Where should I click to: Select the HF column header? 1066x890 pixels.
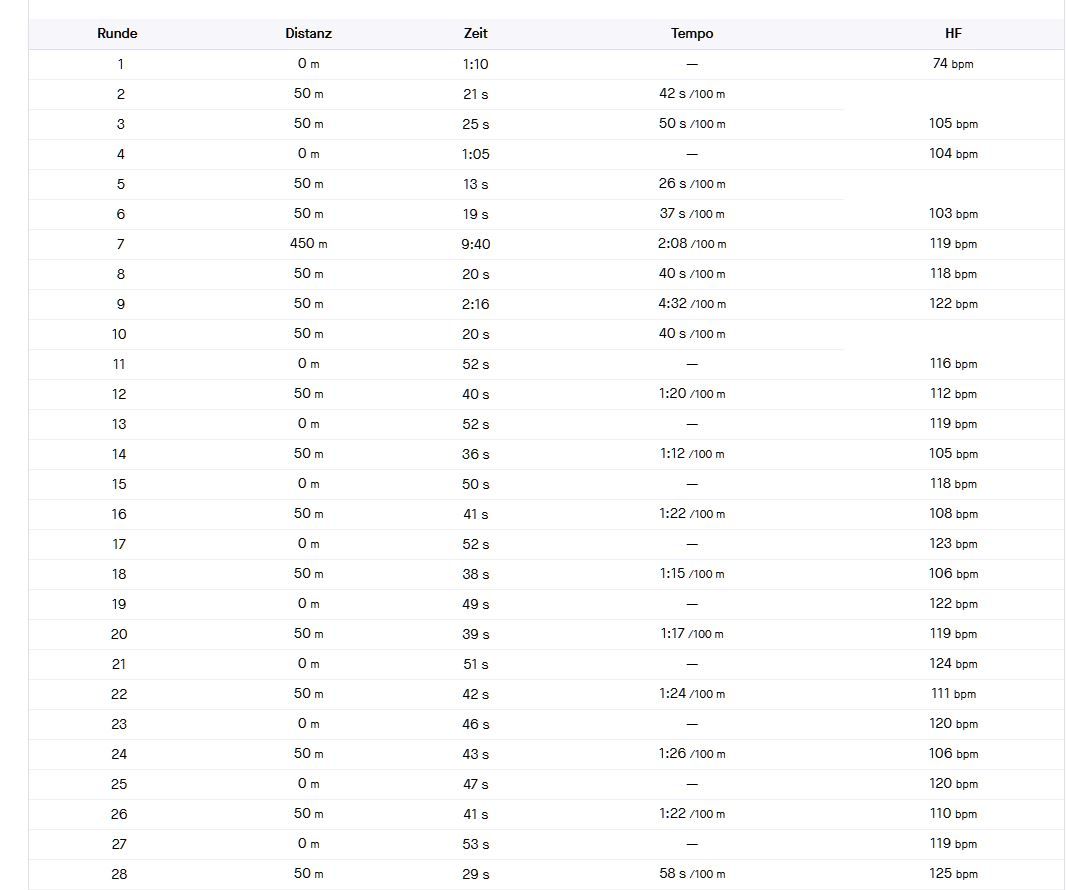[953, 33]
